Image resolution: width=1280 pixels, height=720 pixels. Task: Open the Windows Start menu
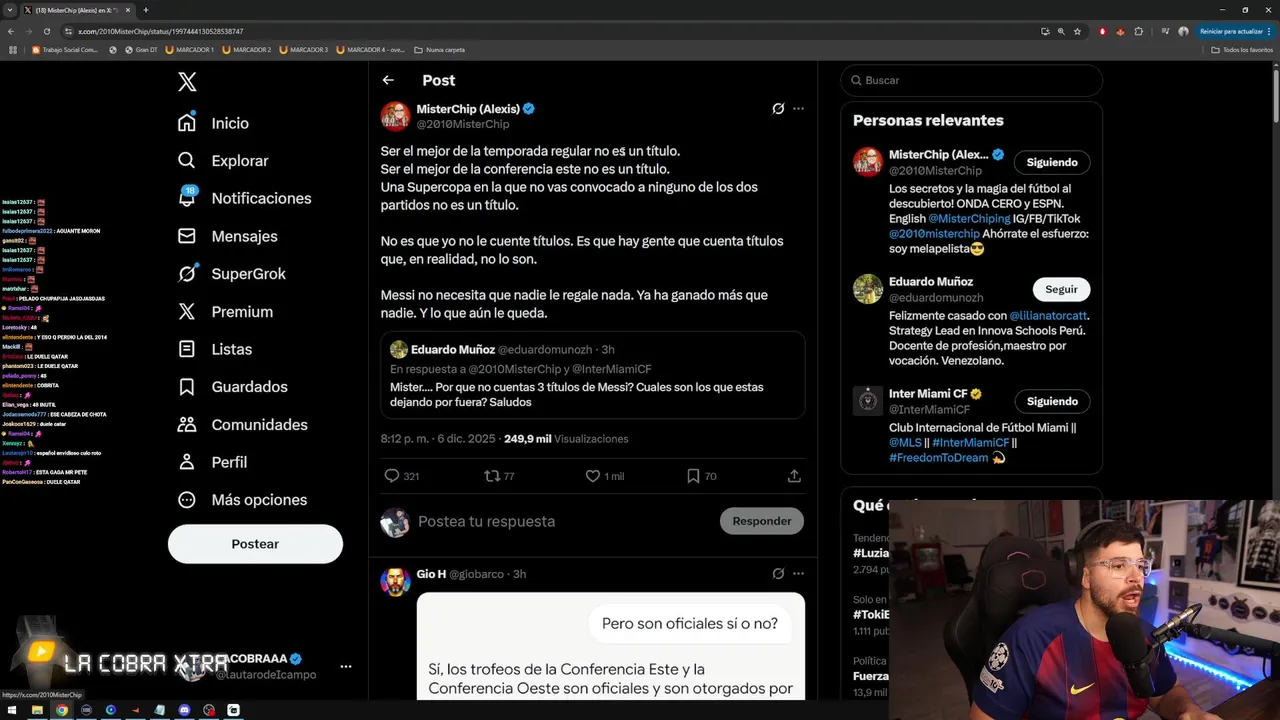13,710
